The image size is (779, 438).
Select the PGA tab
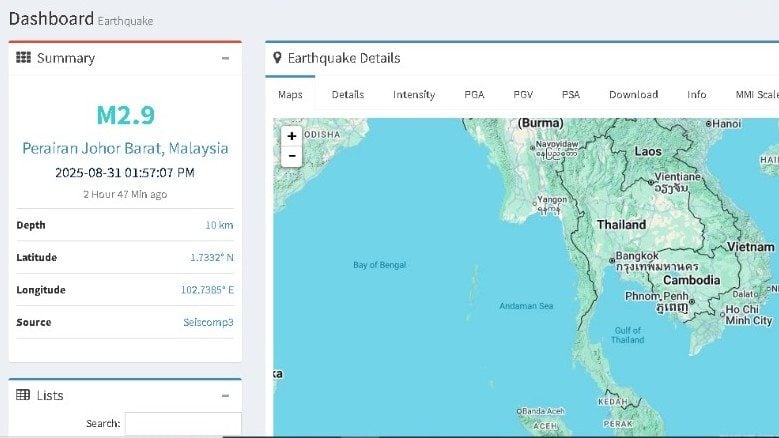(x=475, y=95)
